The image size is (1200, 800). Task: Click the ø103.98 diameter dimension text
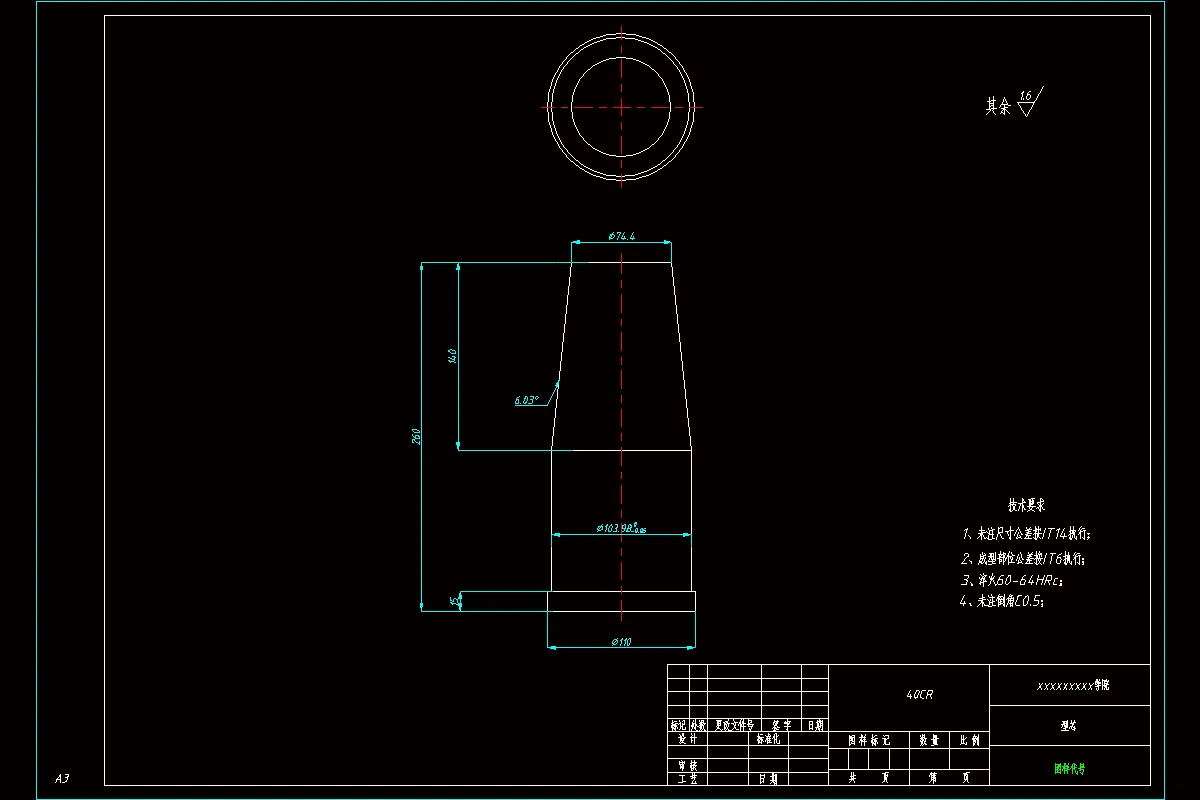(621, 528)
